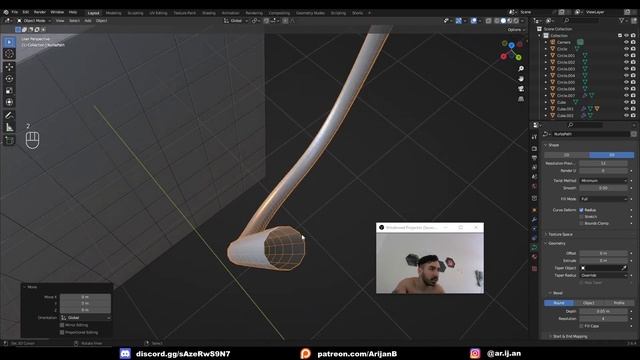Open the Fill Mode dropdown
Viewport: 640px width, 360px height.
[x=603, y=199]
